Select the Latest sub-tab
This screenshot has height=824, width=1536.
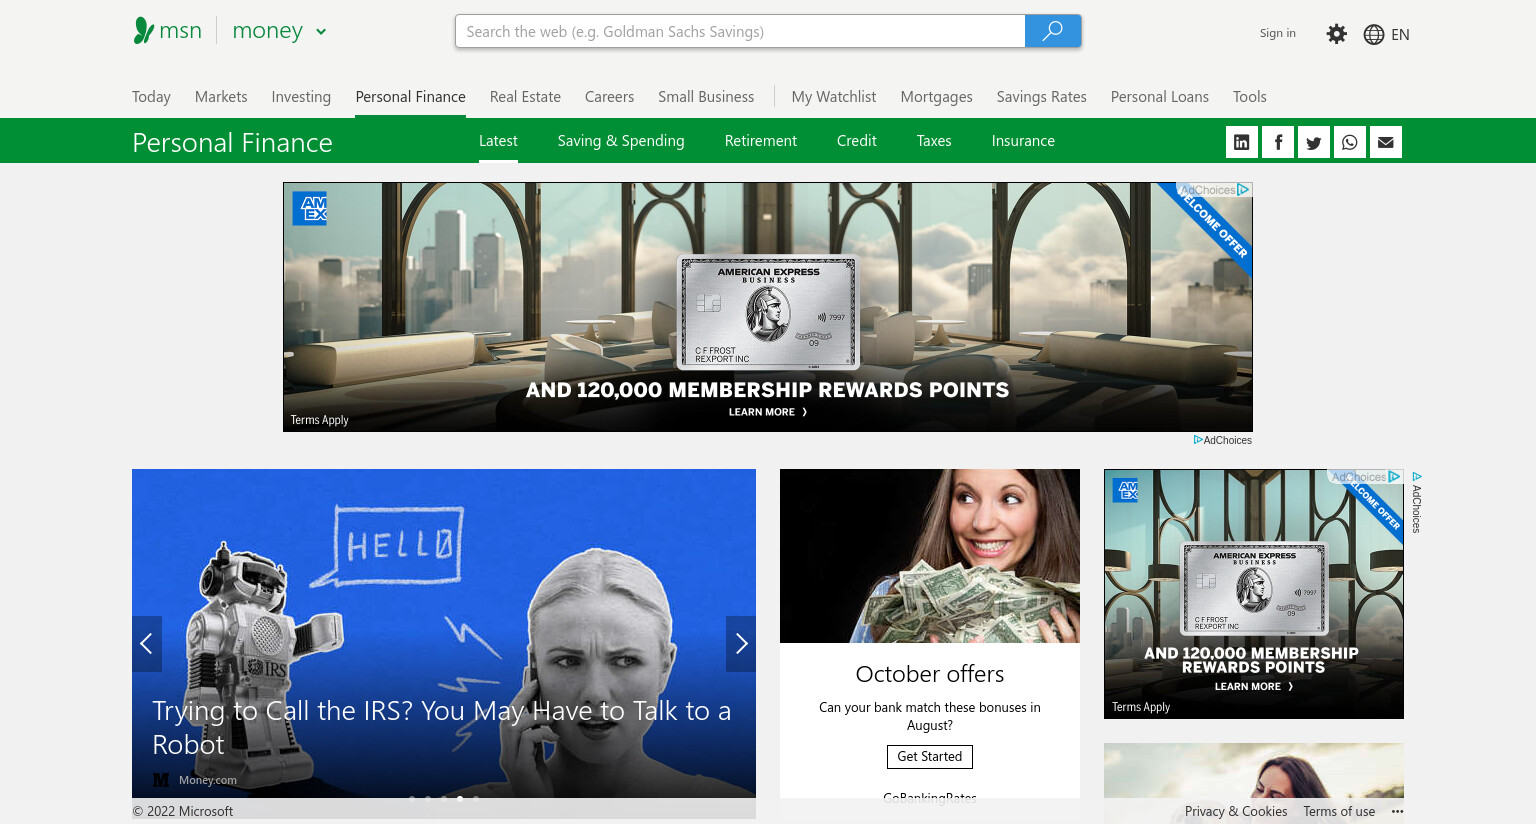[x=498, y=141]
